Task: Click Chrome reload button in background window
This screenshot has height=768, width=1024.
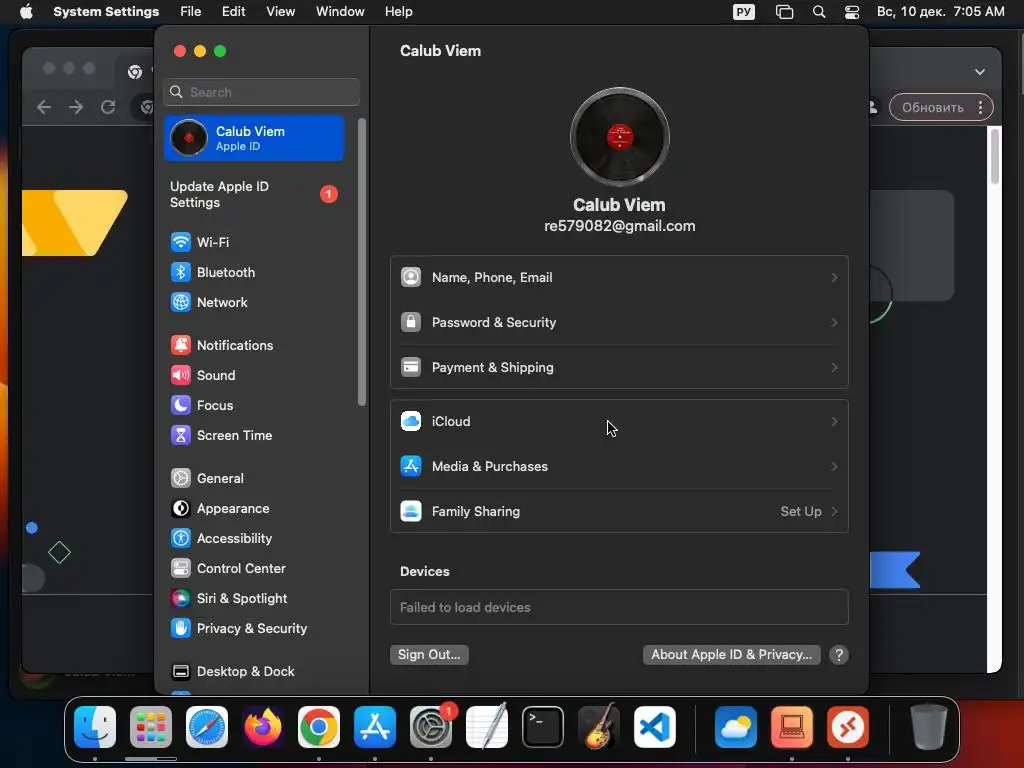Action: [108, 107]
